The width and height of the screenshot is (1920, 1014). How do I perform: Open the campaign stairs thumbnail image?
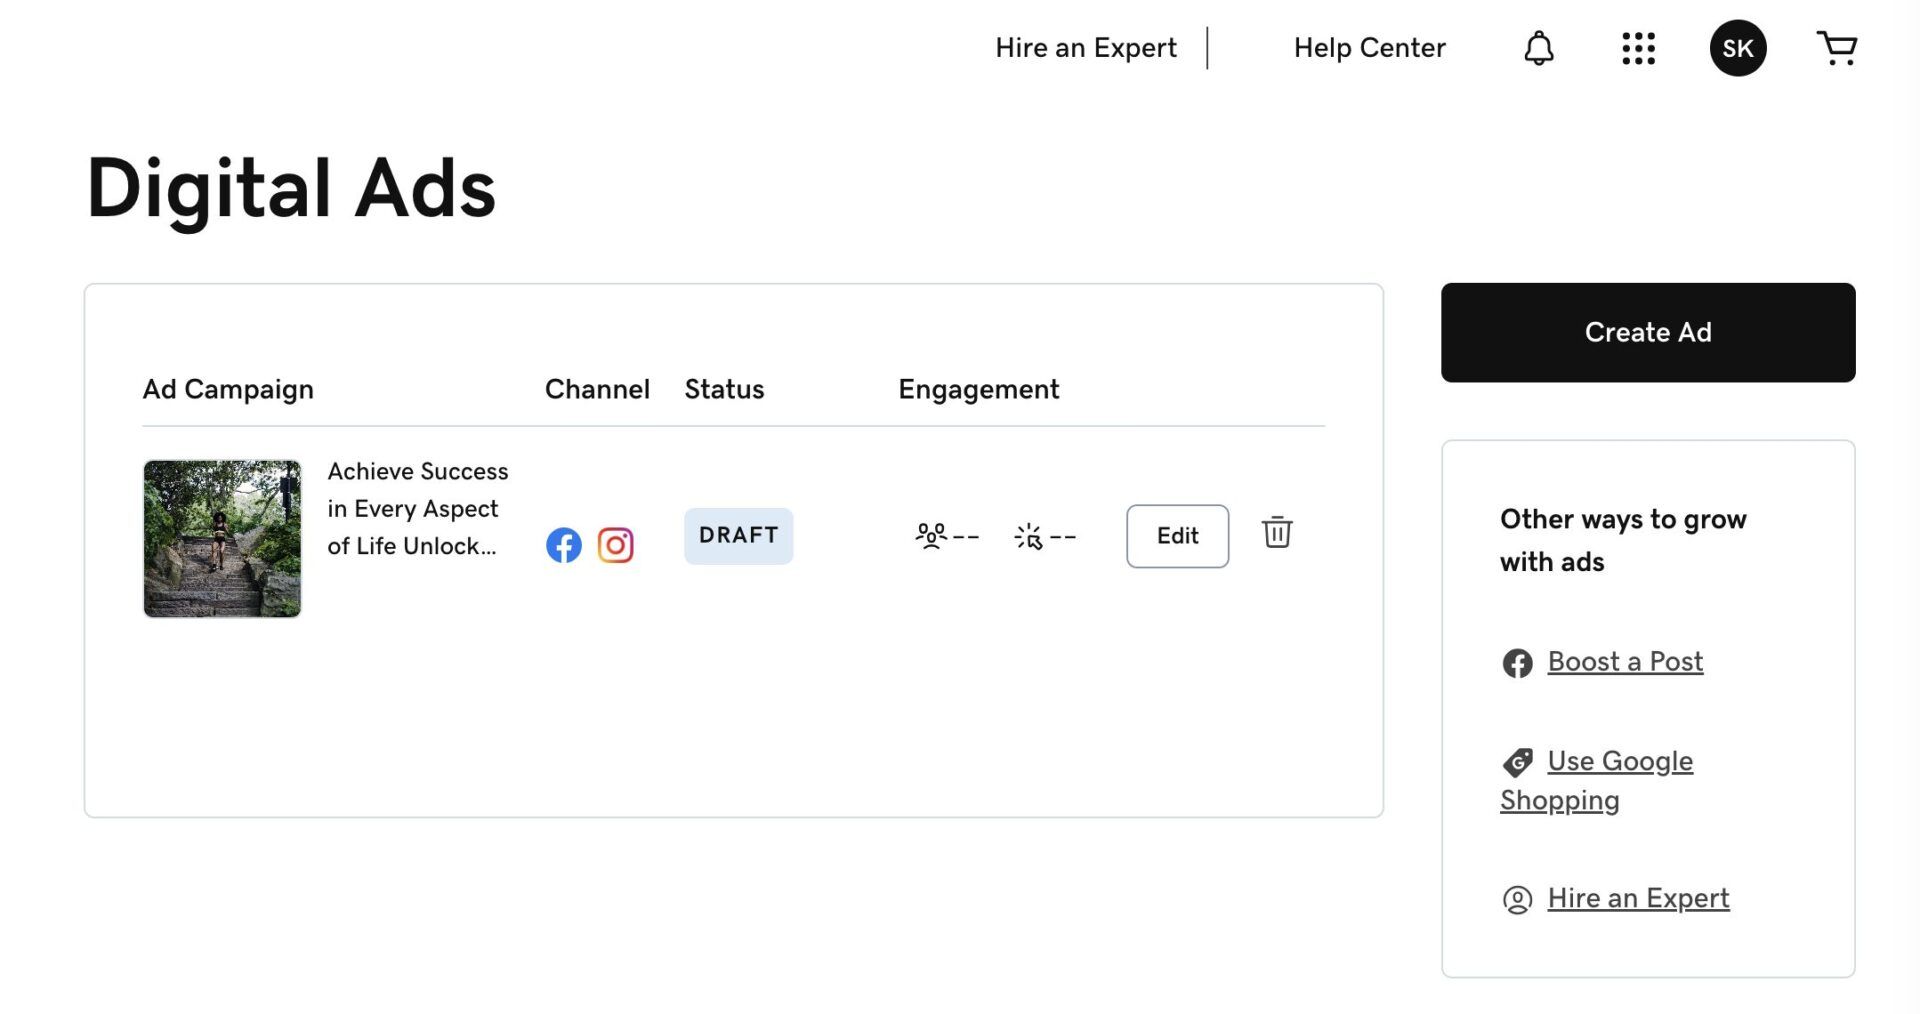(222, 539)
